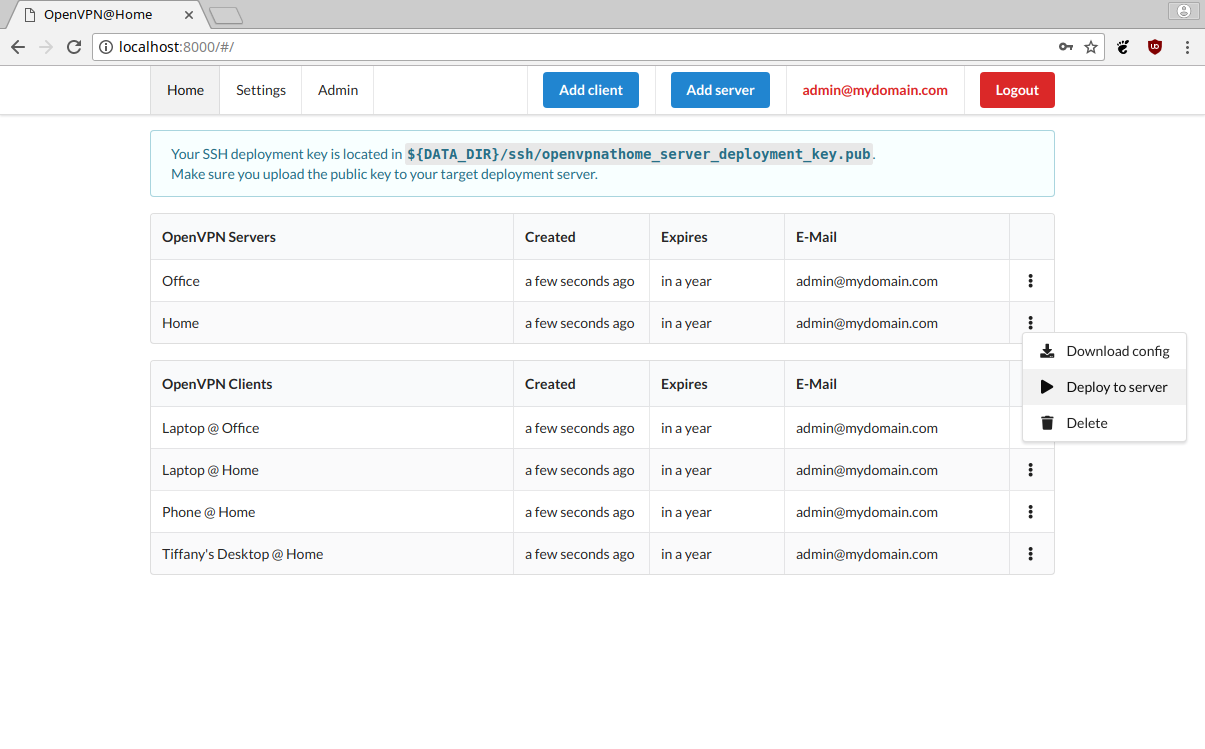1205x749 pixels.
Task: Open the kebab menu for Laptop @ Office
Action: 1030,427
